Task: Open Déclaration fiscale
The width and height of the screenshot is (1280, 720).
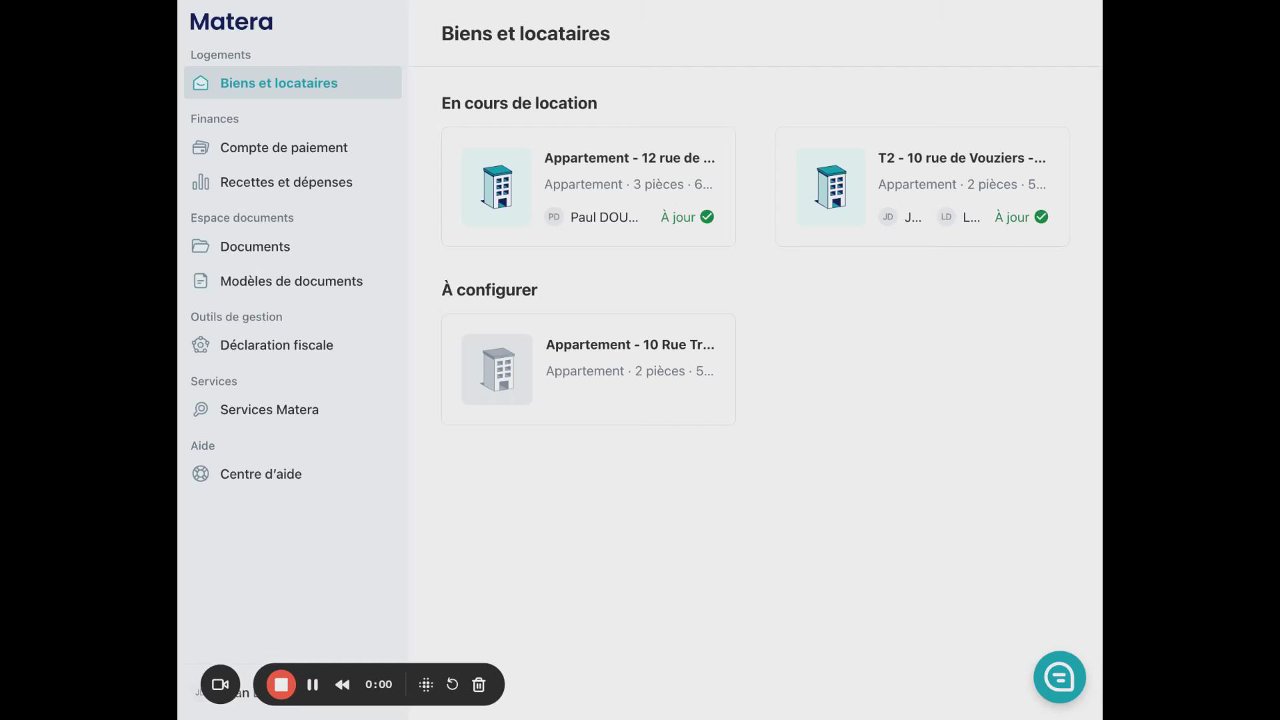Action: pos(293,345)
